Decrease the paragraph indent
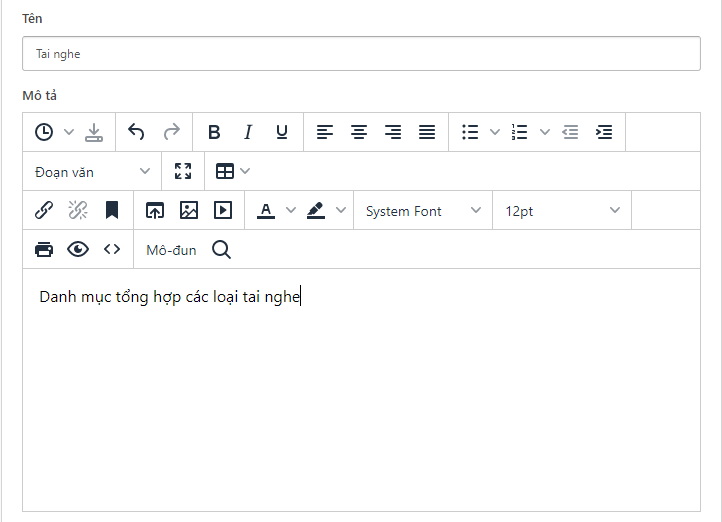 pos(570,132)
